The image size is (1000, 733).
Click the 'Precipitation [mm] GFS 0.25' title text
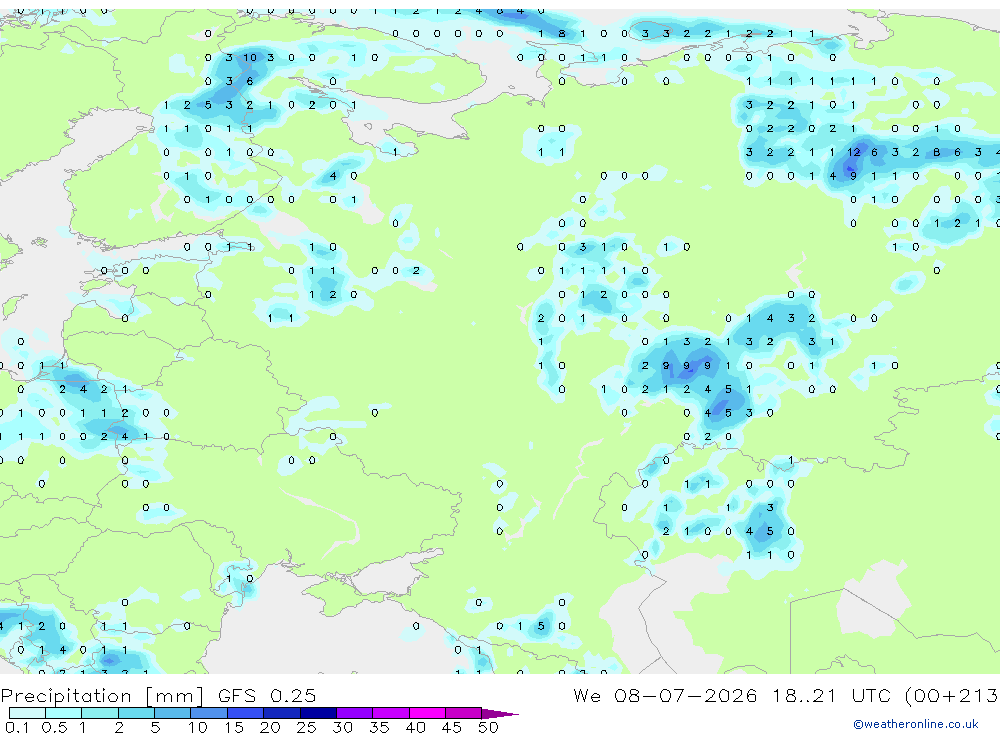point(158,696)
